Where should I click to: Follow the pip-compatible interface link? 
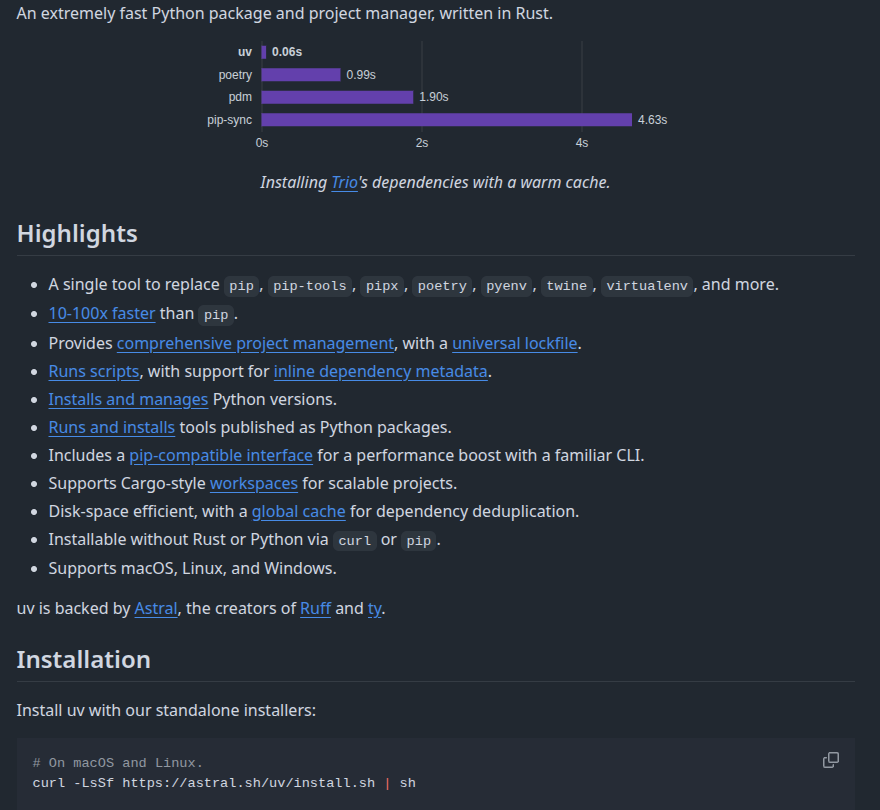coord(221,455)
